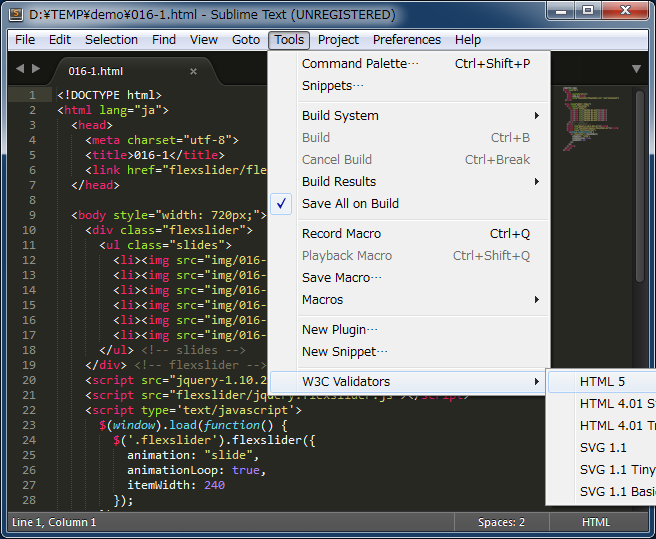Viewport: 656px width, 539px height.
Task: Click the HTML syntax selector in status bar
Action: pos(596,522)
